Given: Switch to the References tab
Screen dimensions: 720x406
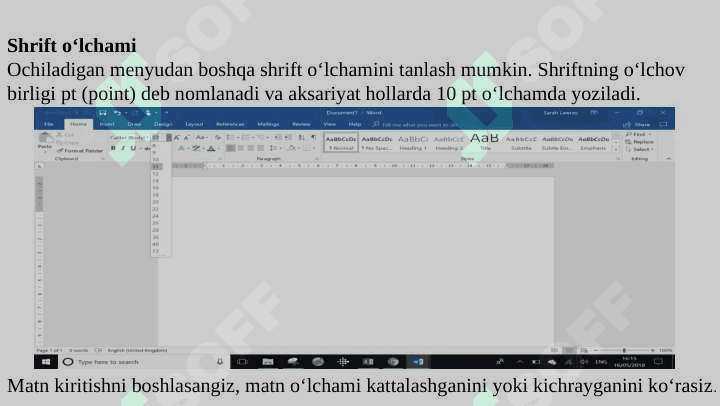Looking at the screenshot, I should [230, 124].
